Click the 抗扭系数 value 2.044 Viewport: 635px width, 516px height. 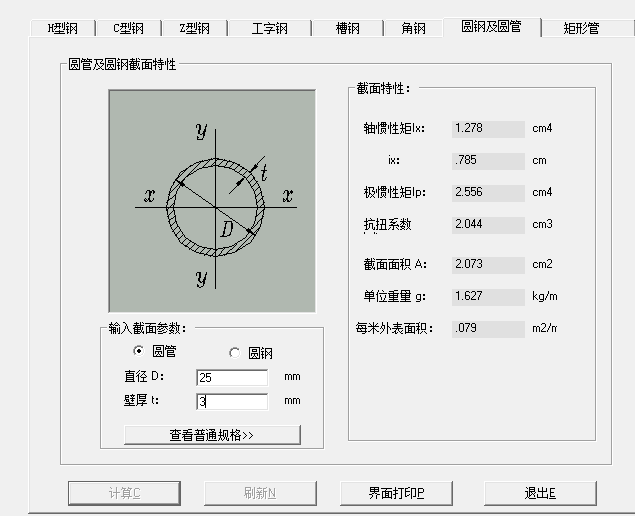click(488, 225)
